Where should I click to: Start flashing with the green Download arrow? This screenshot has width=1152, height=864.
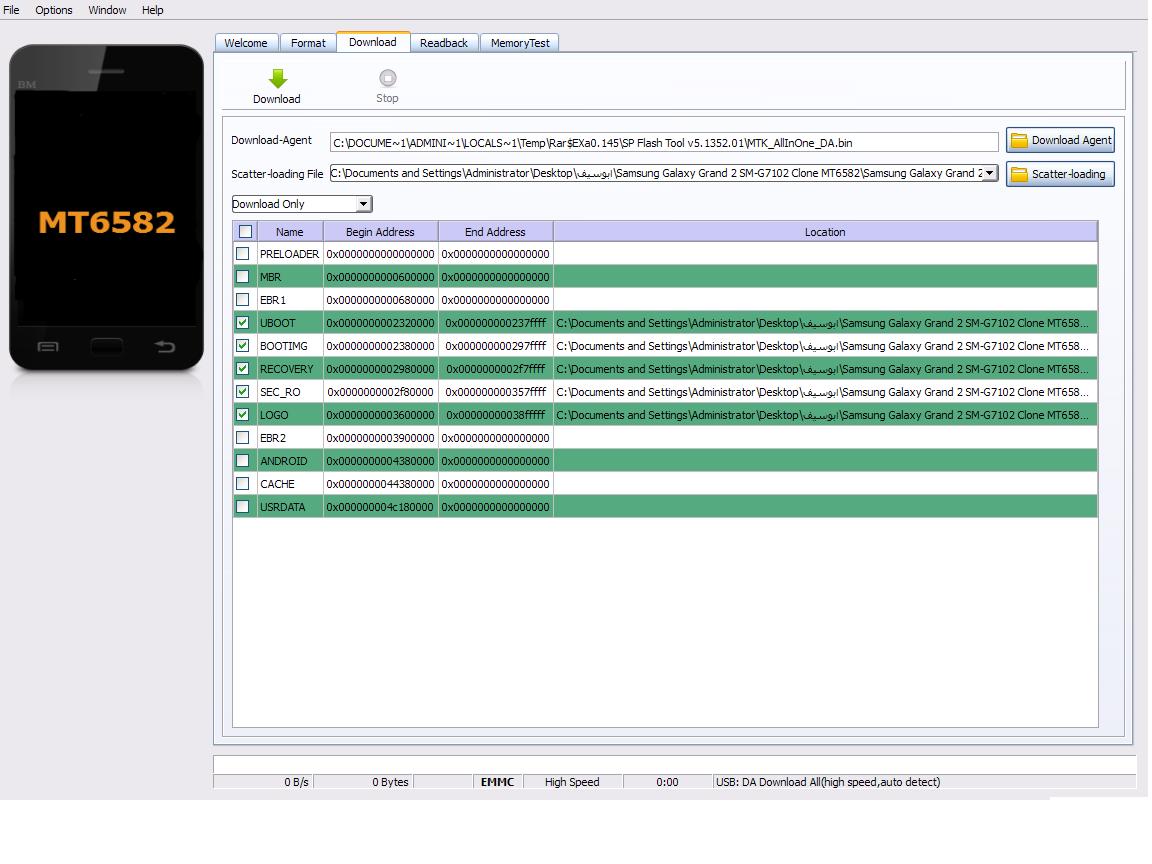tap(278, 79)
